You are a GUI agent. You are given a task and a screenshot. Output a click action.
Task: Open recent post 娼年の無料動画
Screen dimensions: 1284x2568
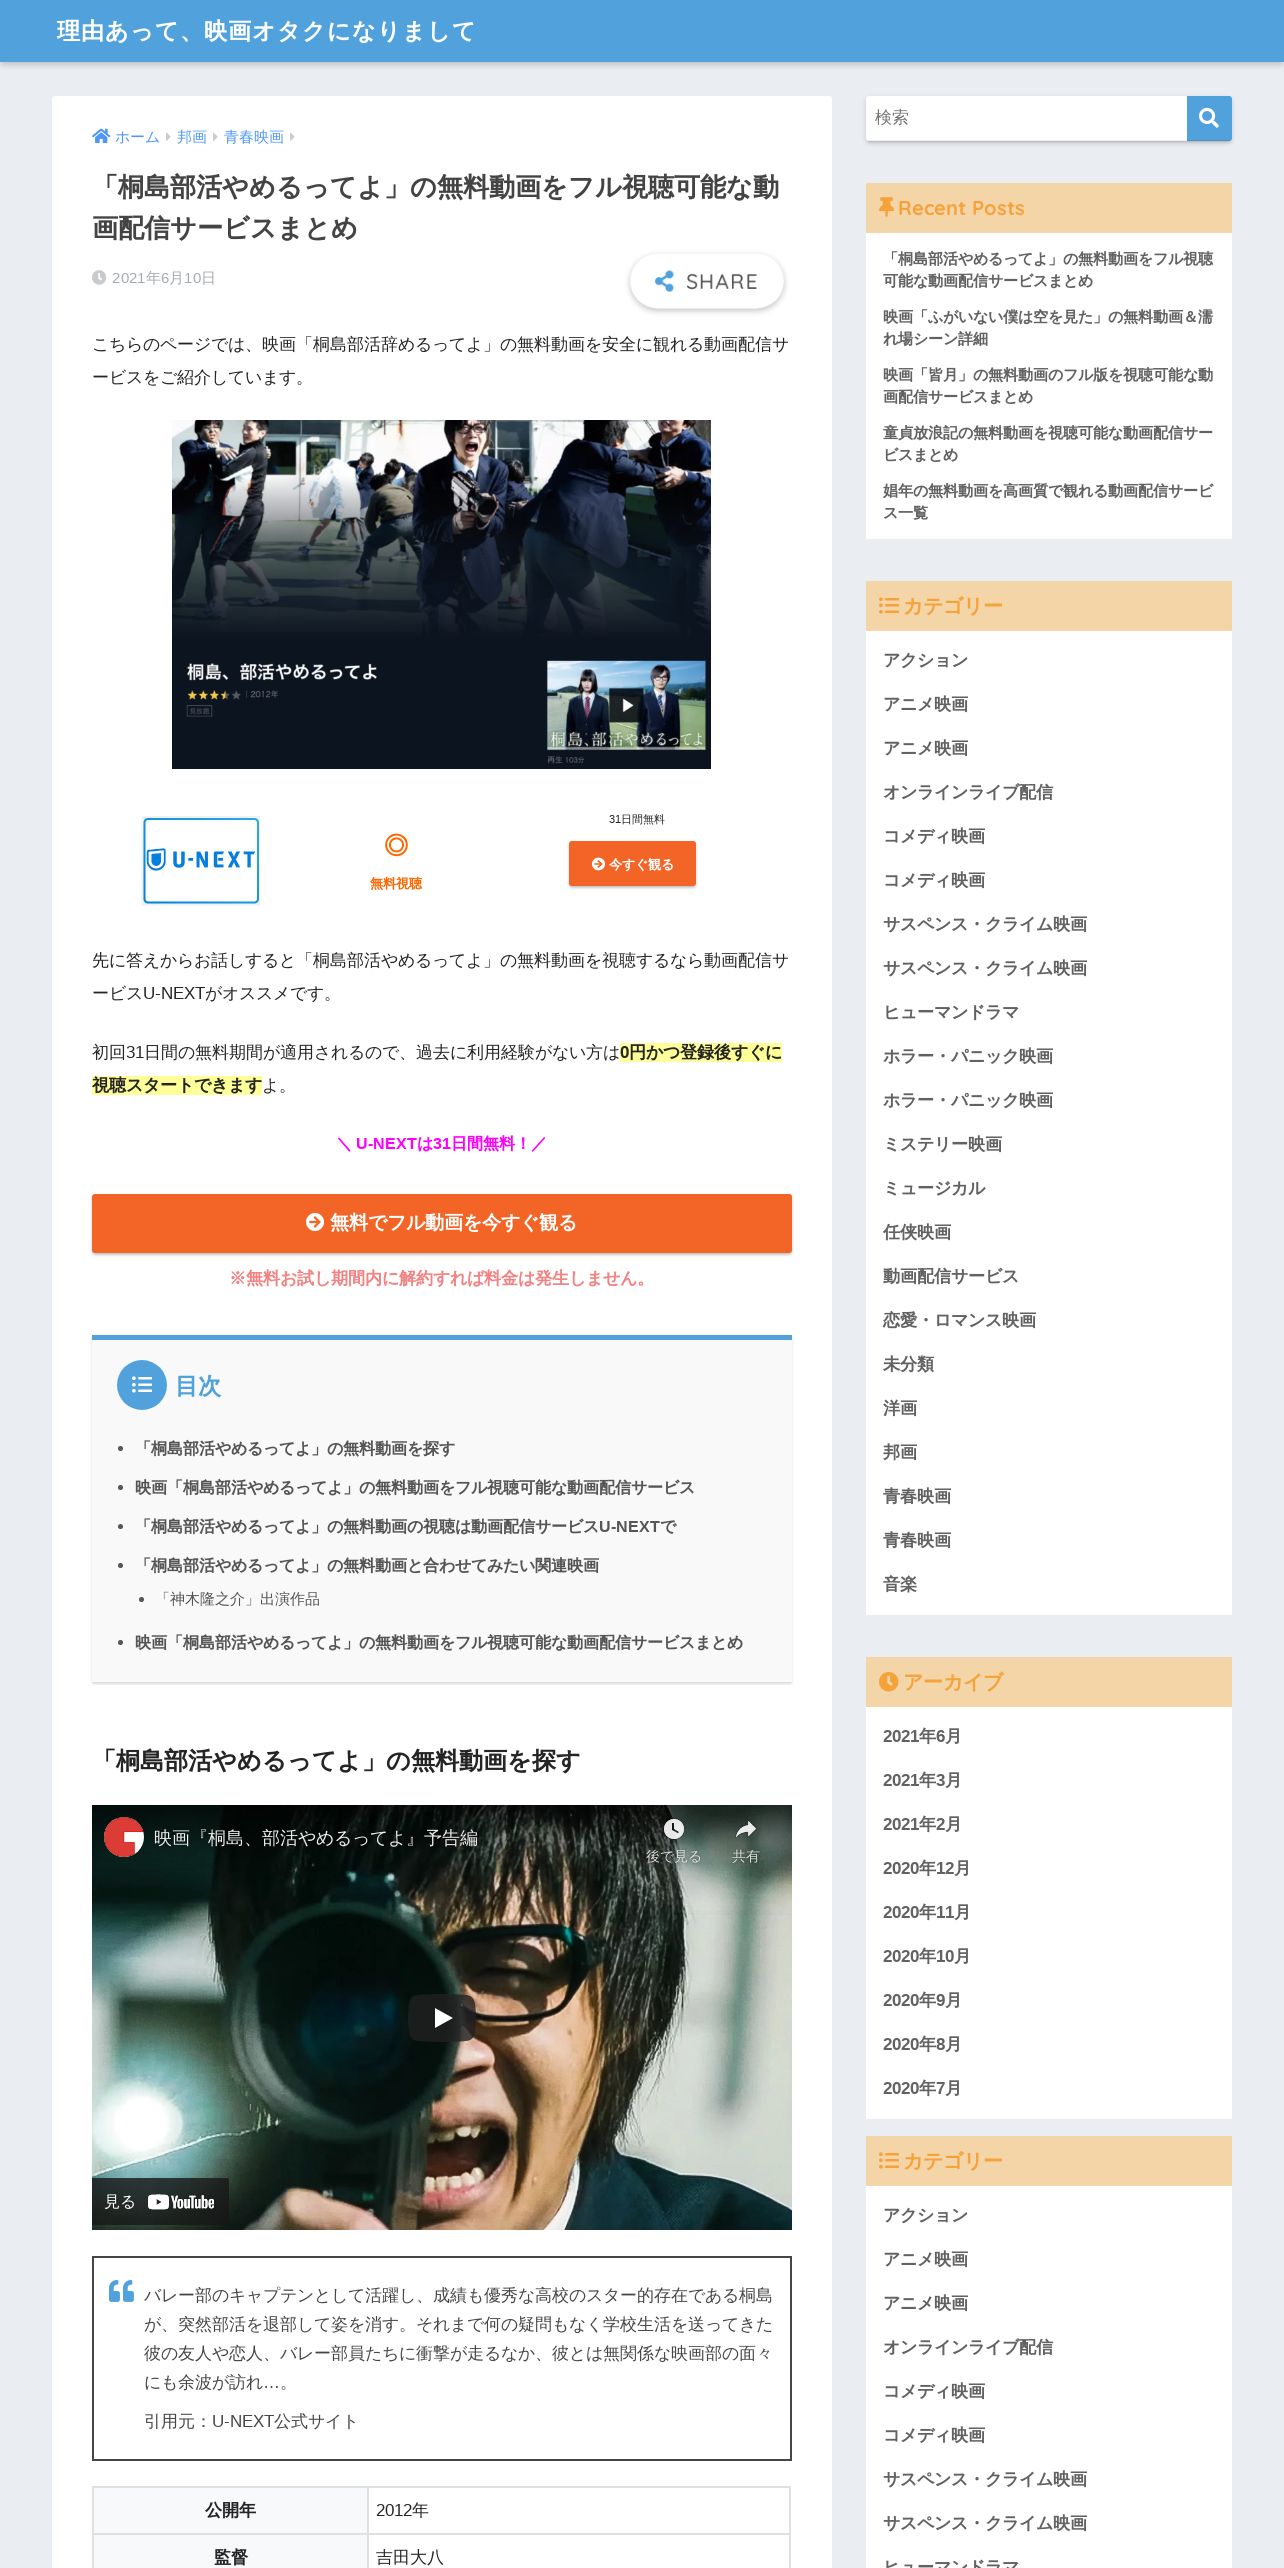[x=1048, y=502]
